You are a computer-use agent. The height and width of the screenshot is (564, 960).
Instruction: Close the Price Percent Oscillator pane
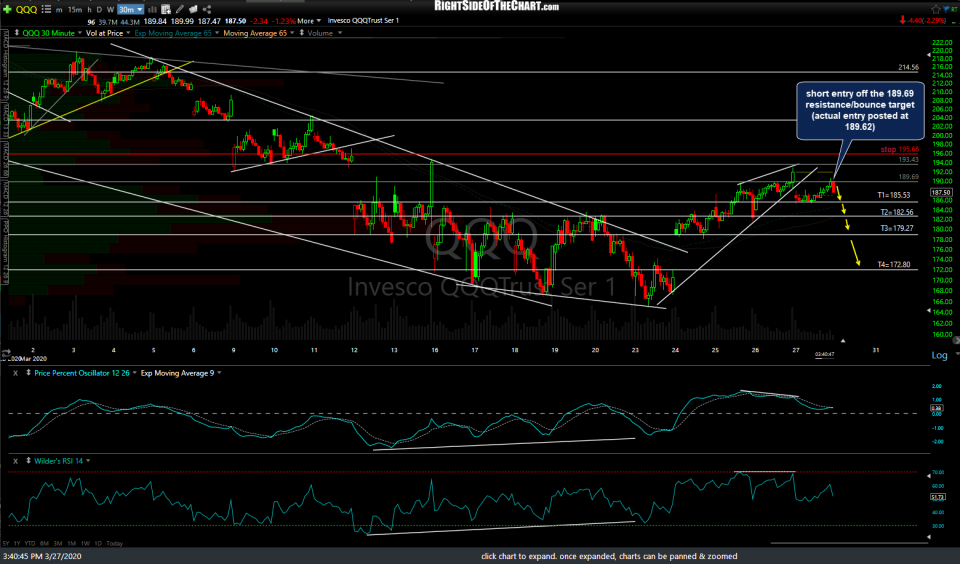pos(15,373)
